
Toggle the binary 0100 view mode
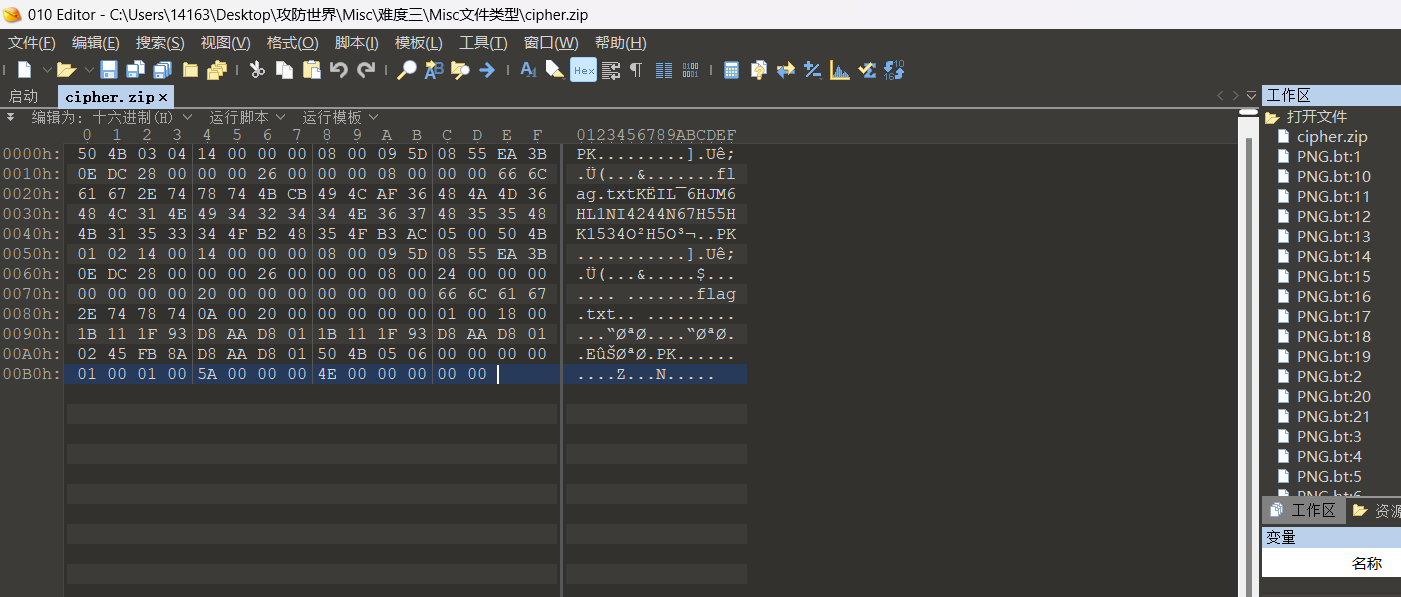coord(690,70)
